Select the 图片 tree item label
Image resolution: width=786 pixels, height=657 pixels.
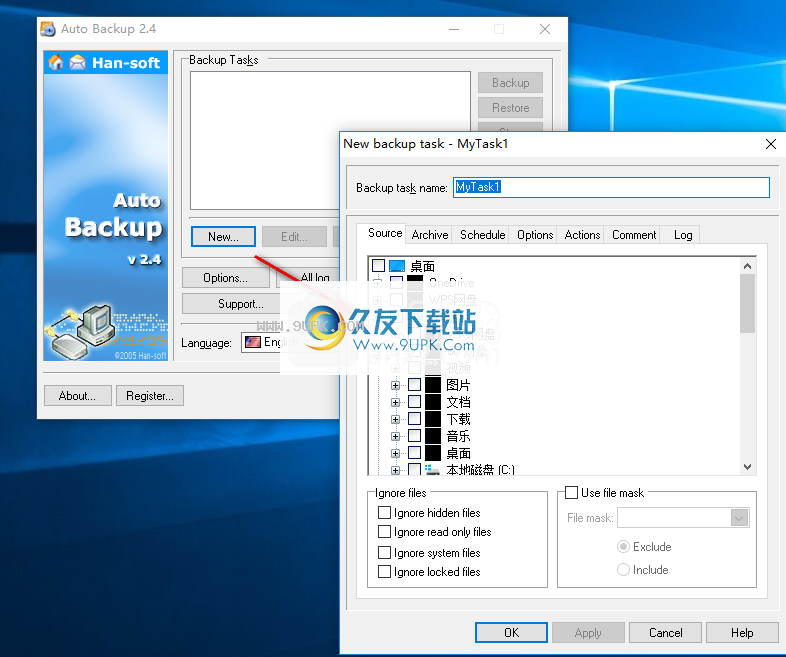point(458,385)
